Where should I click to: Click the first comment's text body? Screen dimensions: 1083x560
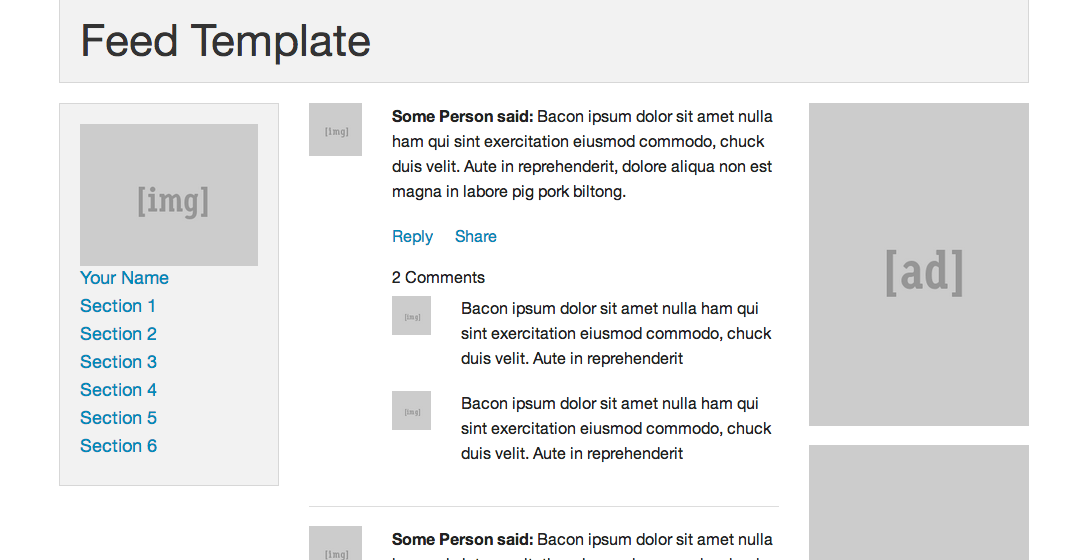click(615, 334)
